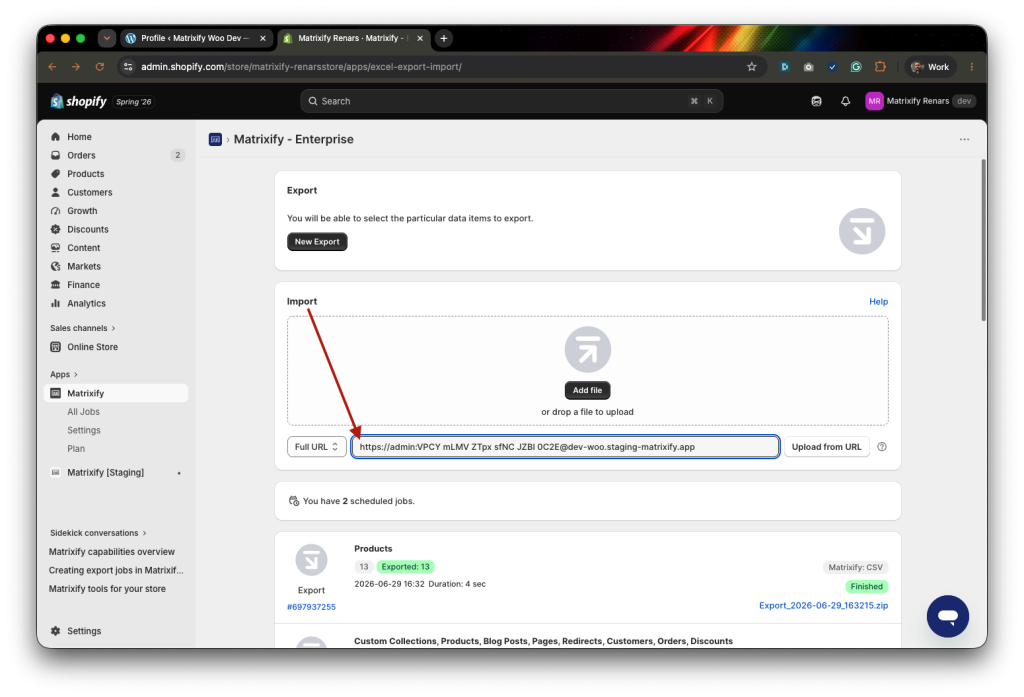
Task: Click the Finished status badge
Action: click(x=866, y=587)
